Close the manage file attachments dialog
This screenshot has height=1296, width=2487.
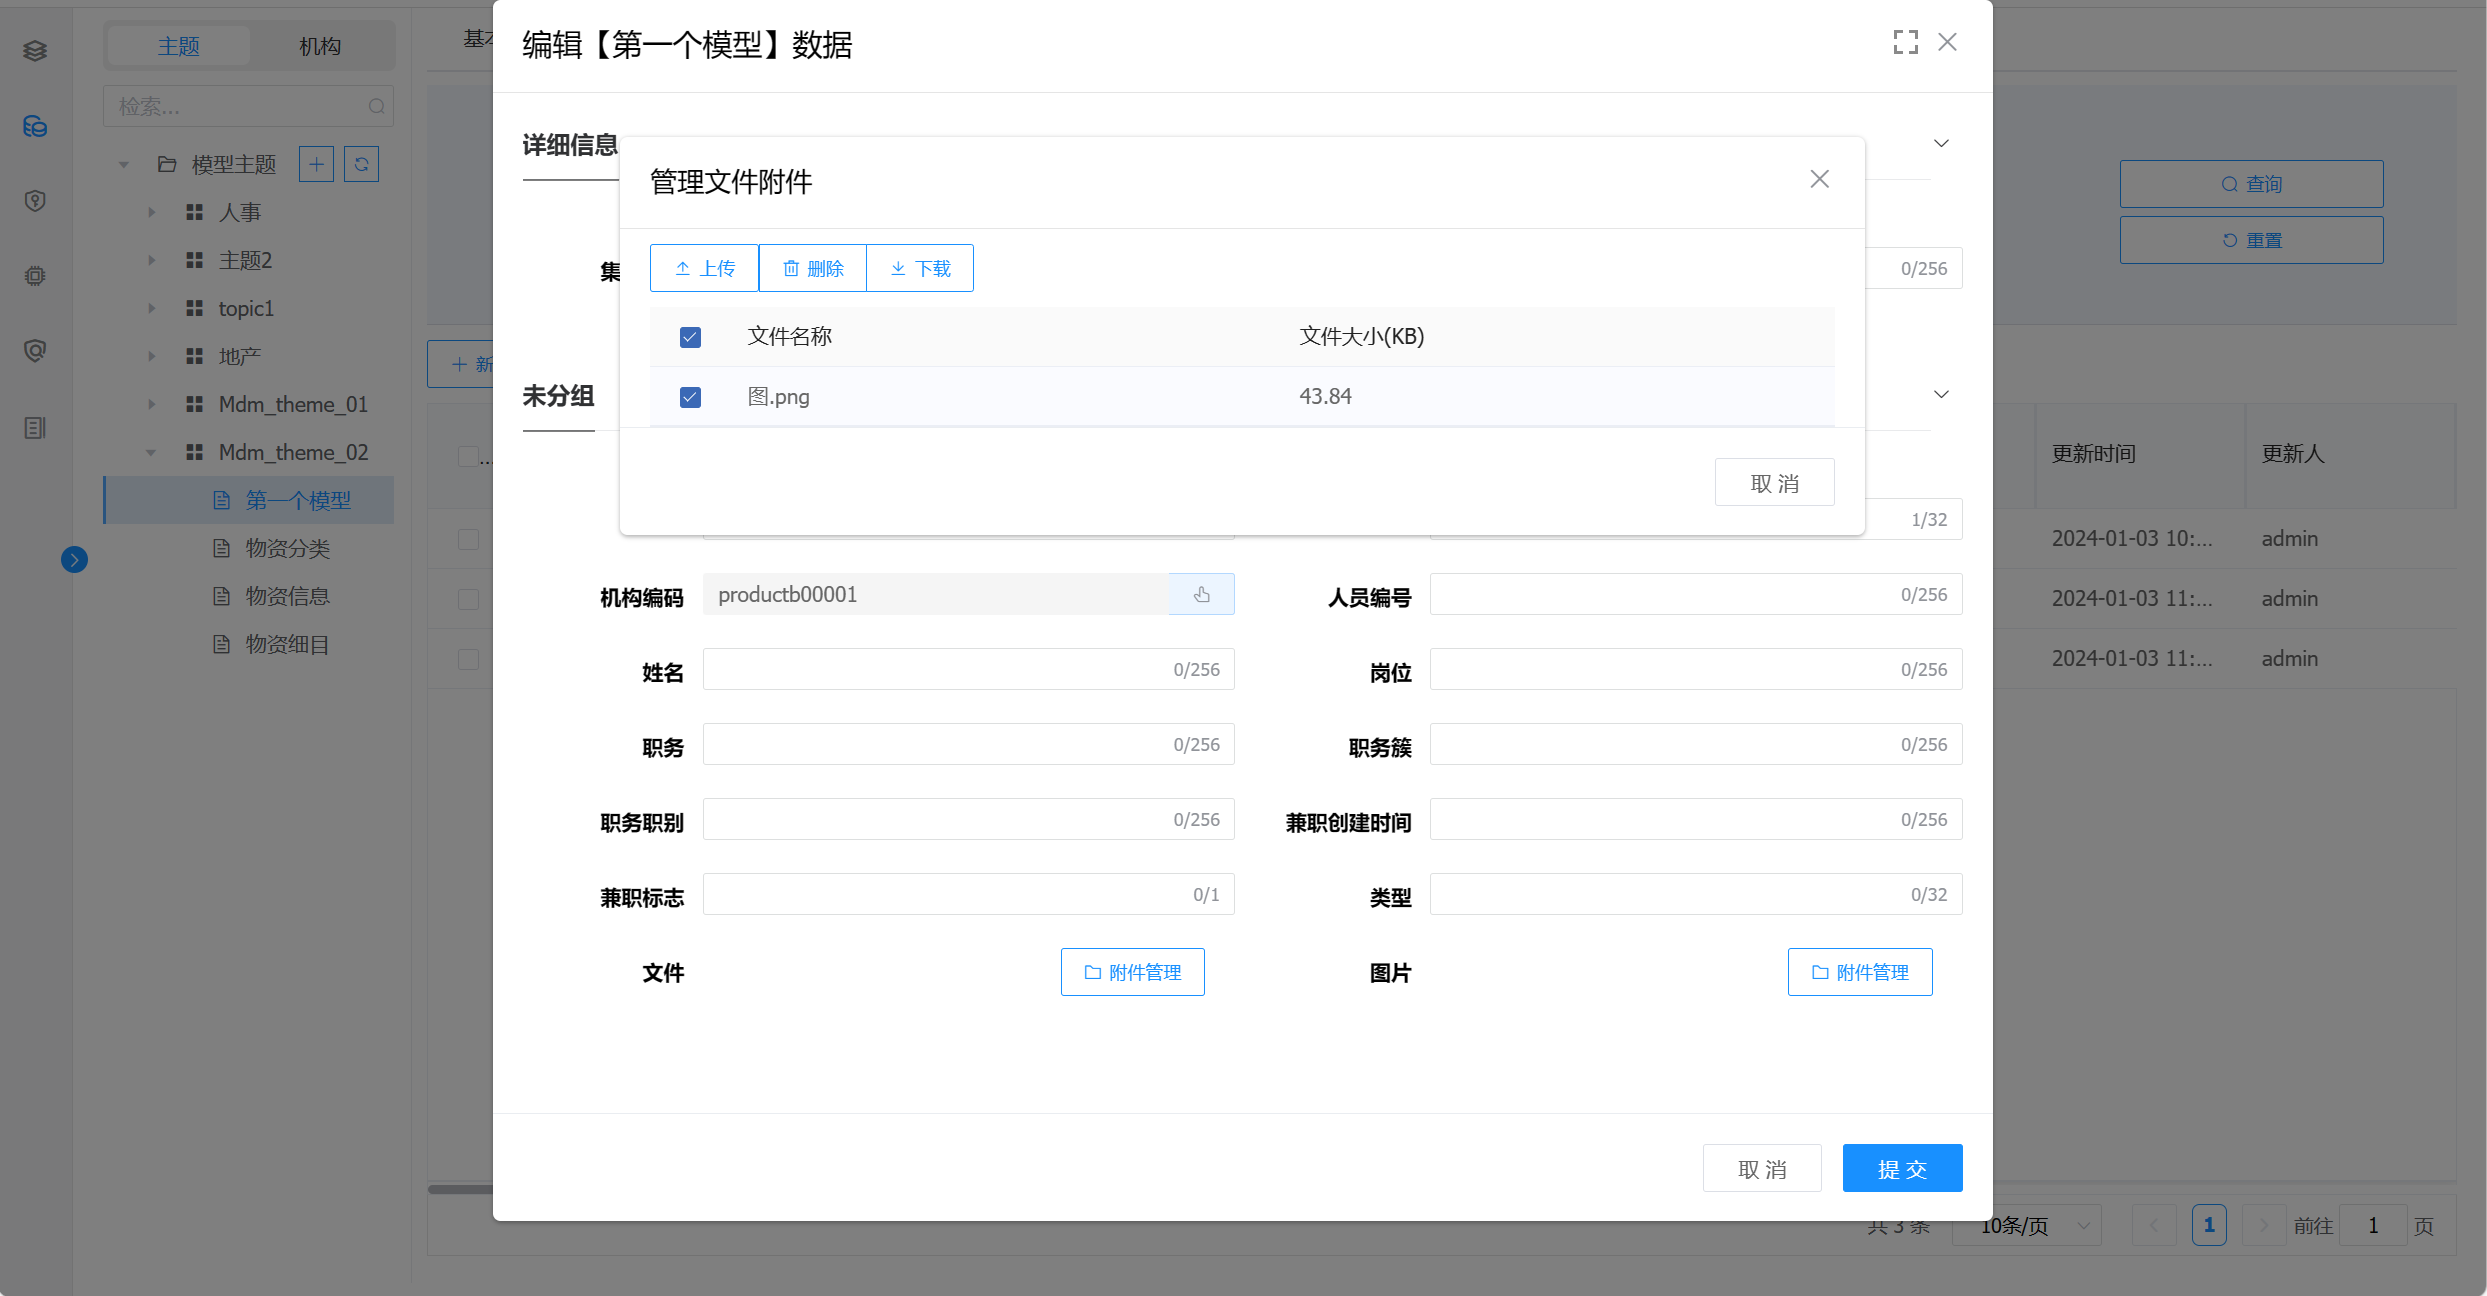click(1820, 179)
